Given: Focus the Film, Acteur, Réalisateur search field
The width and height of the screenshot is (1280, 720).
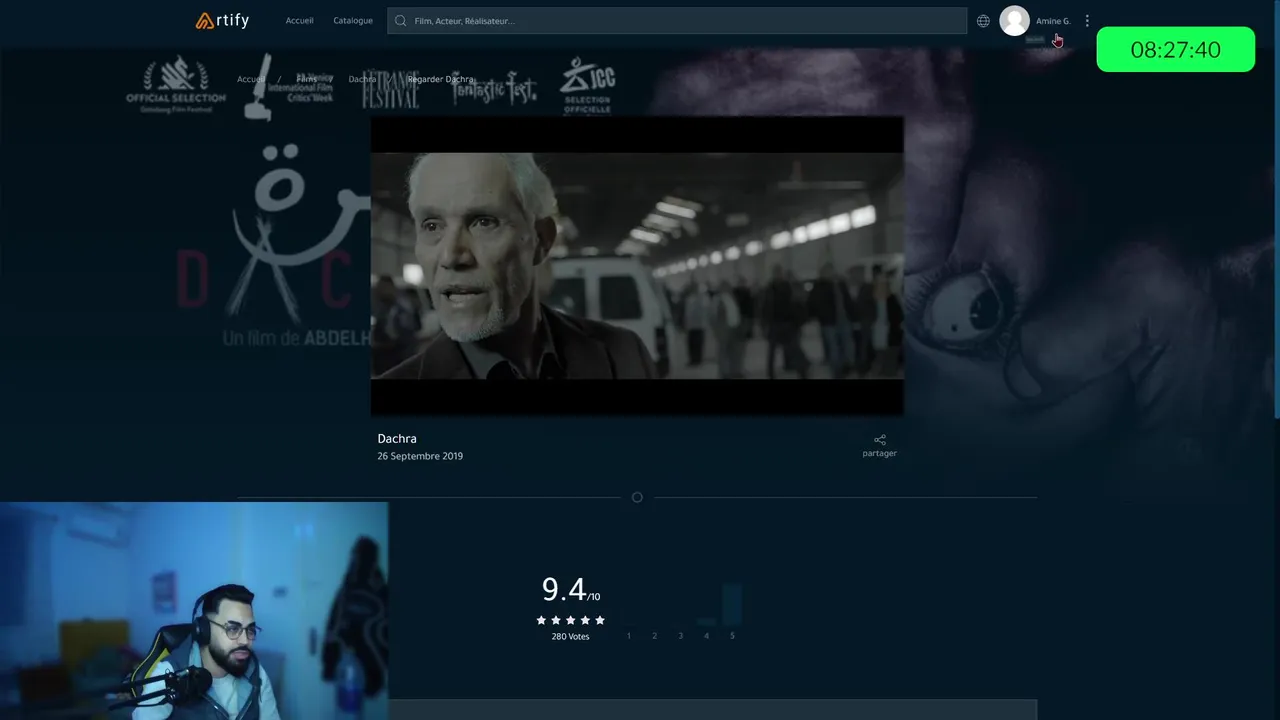Looking at the screenshot, I should pyautogui.click(x=677, y=21).
